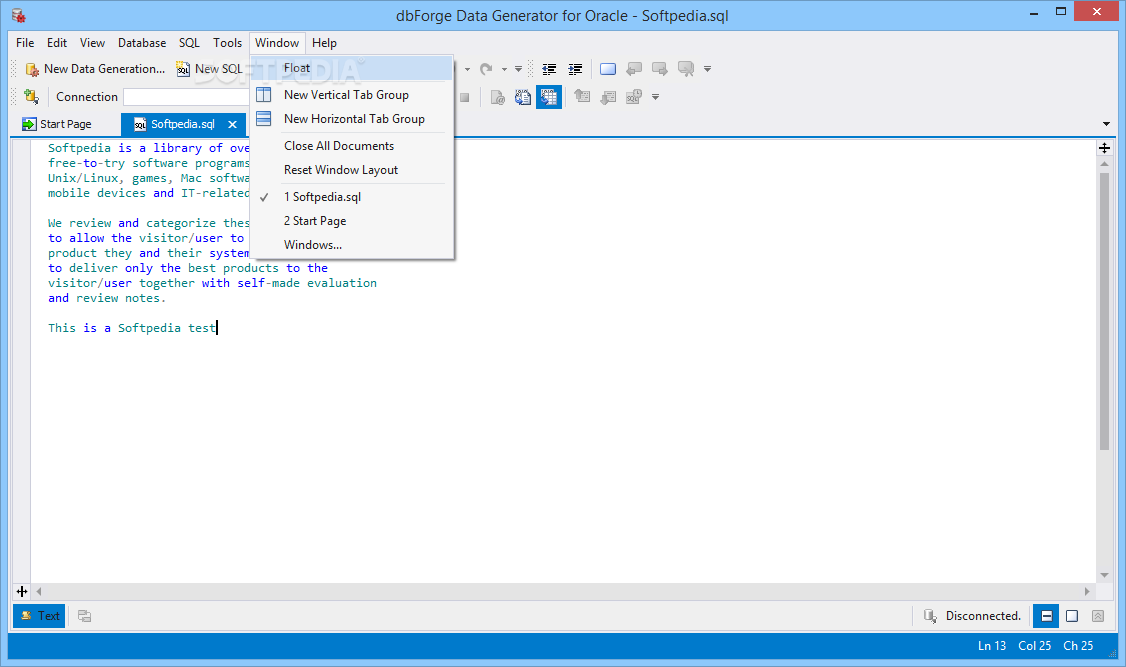Click the Connection combo box field
Viewport: 1126px width, 667px height.
[x=187, y=97]
